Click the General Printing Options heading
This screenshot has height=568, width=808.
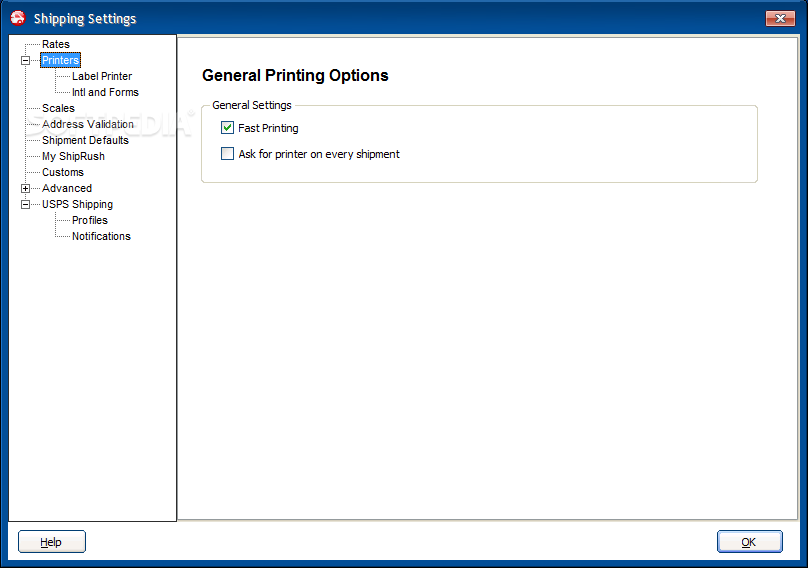(295, 75)
